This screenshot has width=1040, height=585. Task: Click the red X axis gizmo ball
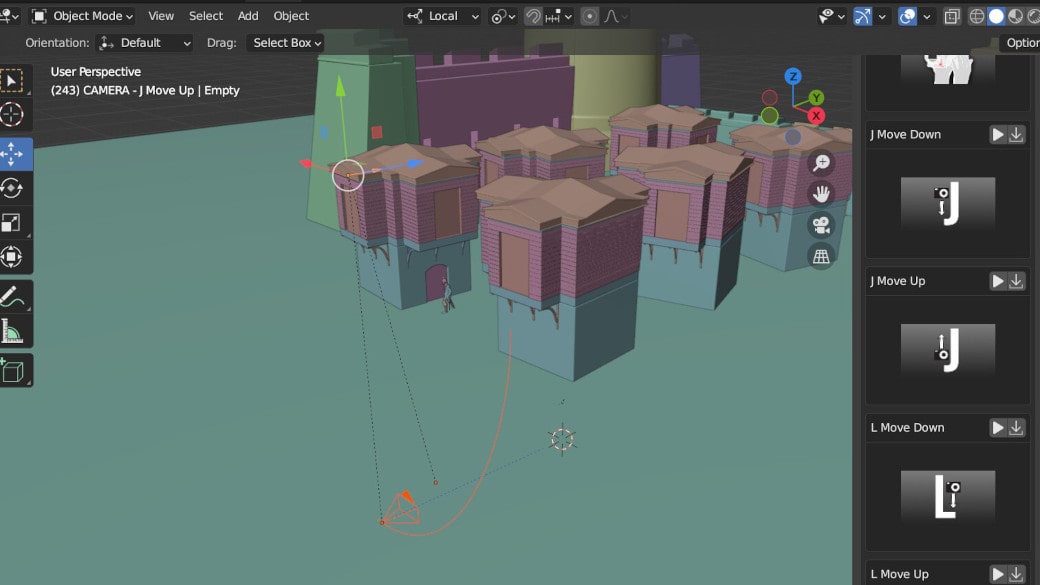coord(816,116)
